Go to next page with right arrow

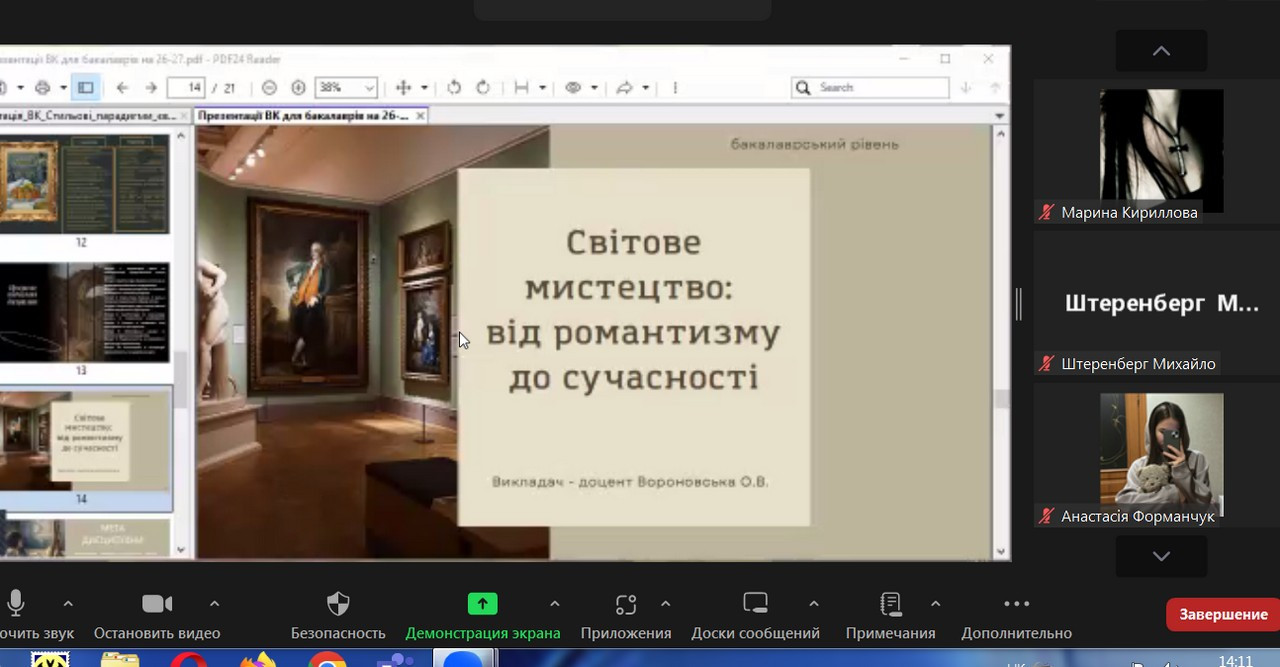pos(150,88)
